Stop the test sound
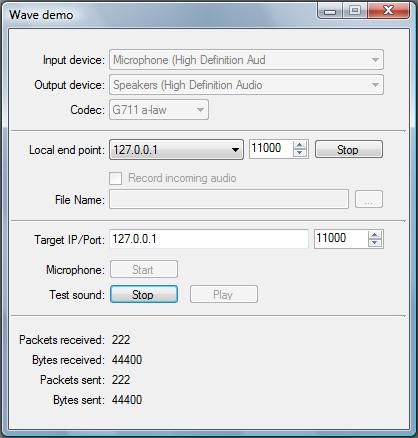 pyautogui.click(x=144, y=294)
